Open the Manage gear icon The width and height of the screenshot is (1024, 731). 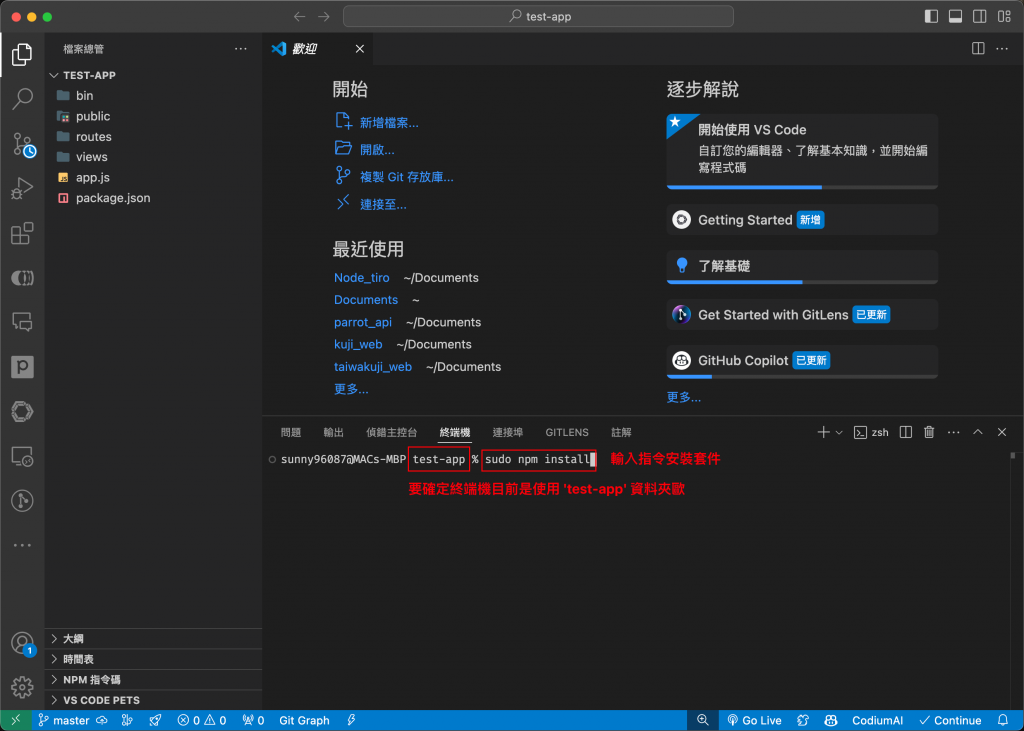tap(22, 687)
